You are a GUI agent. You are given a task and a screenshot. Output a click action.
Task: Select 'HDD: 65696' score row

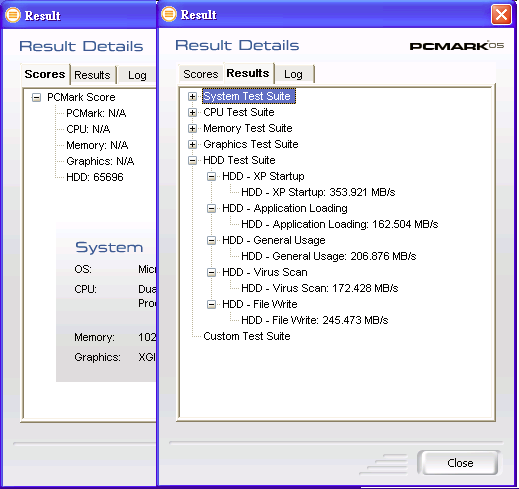[95, 177]
